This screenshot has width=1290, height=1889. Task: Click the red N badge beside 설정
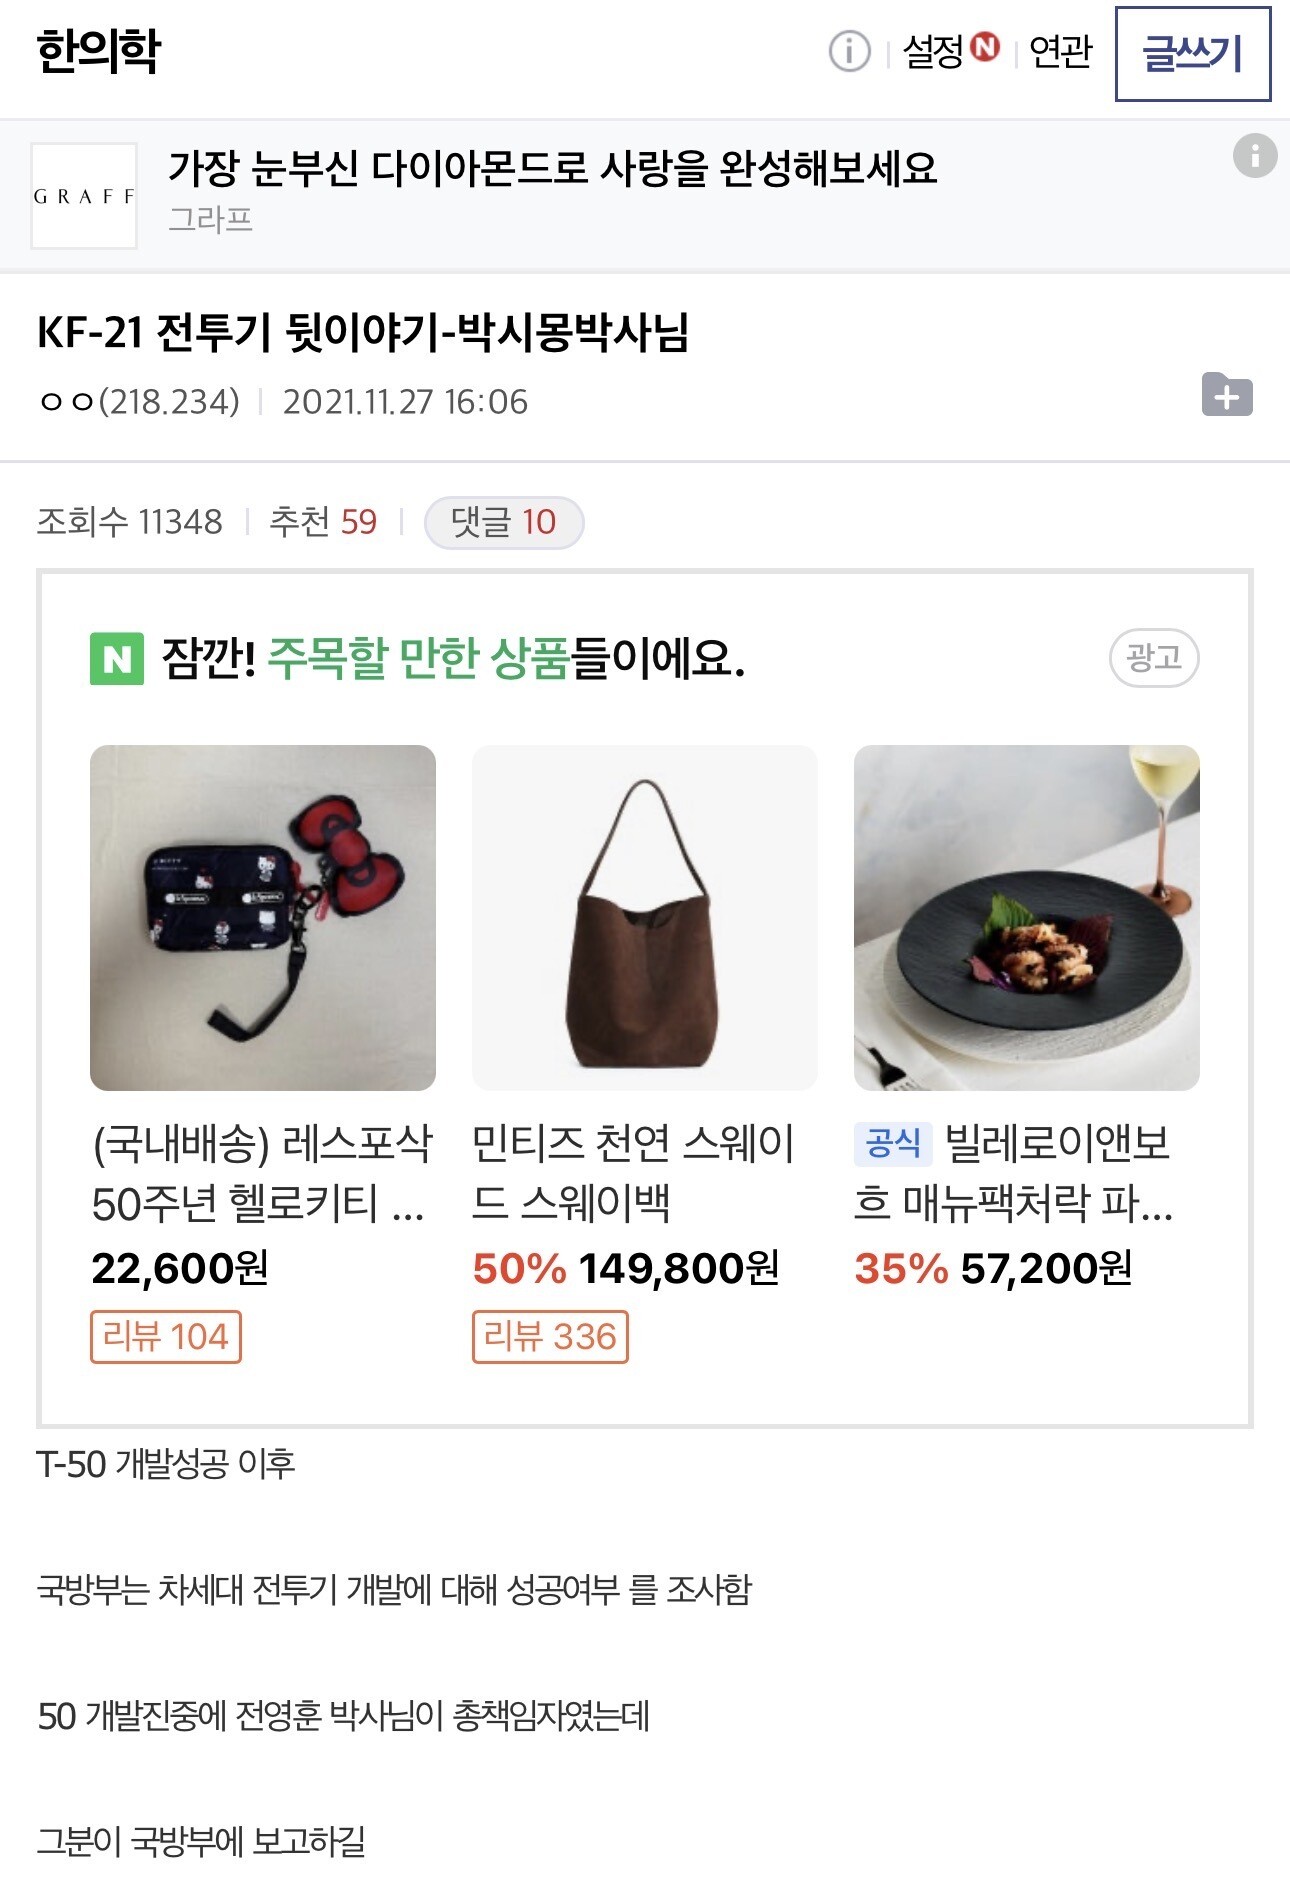985,47
